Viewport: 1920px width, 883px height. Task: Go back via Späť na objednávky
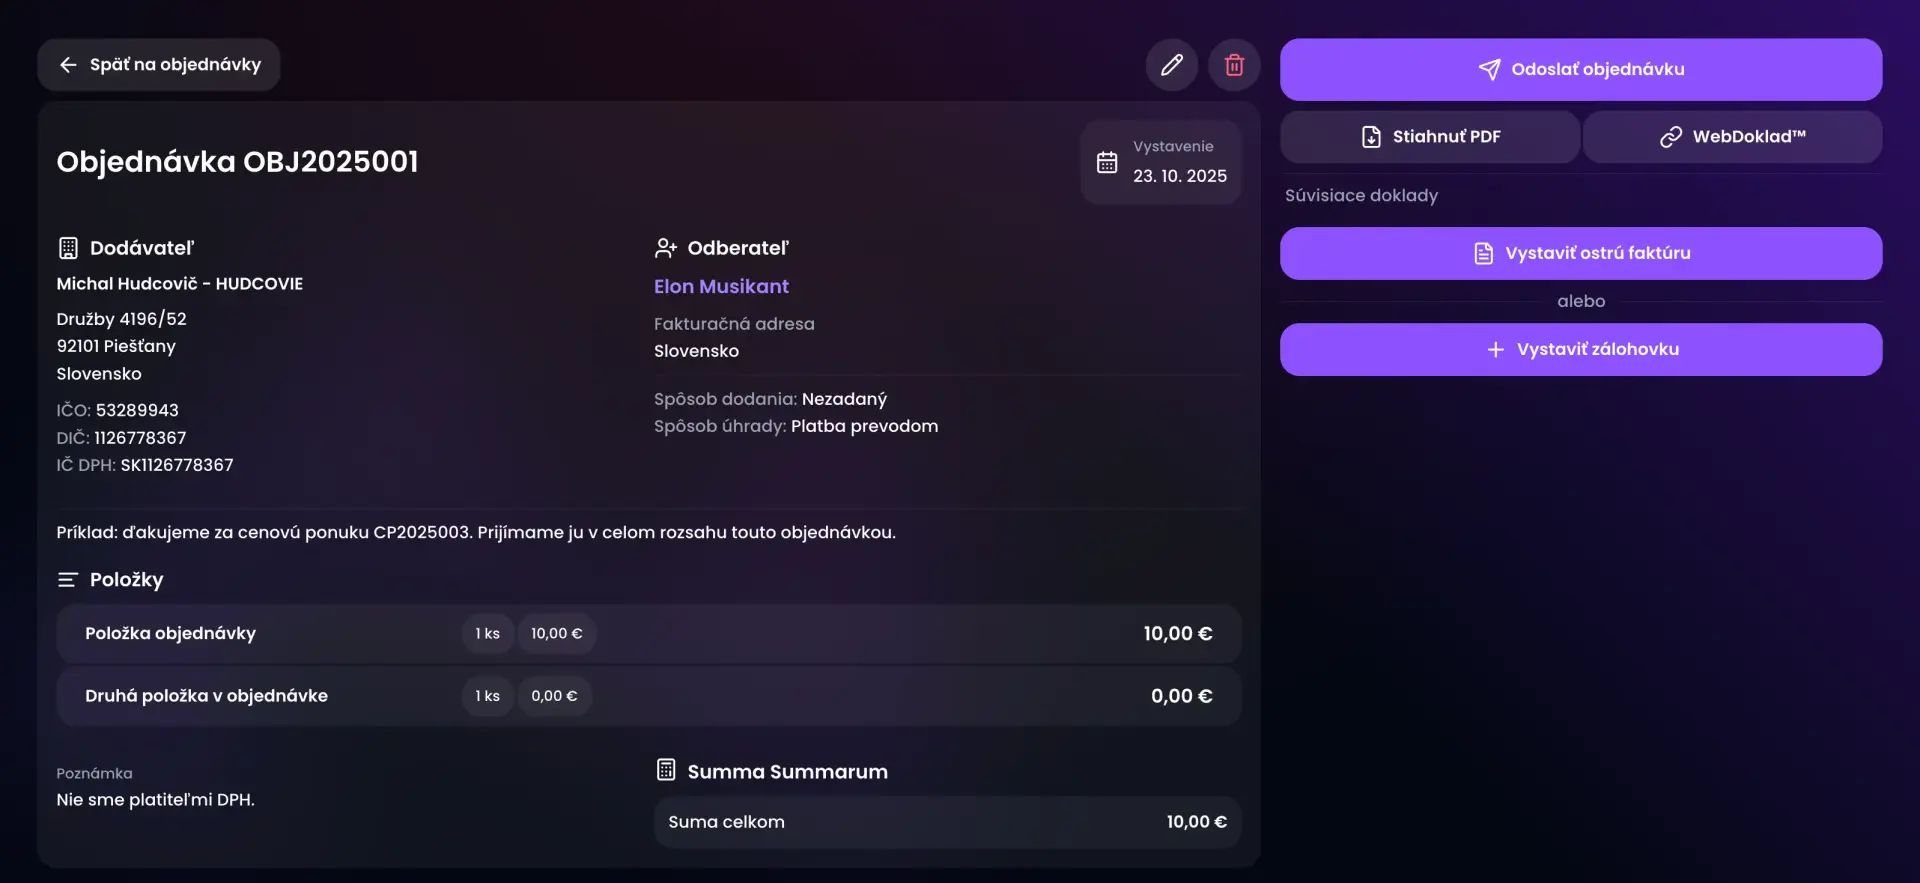point(175,65)
